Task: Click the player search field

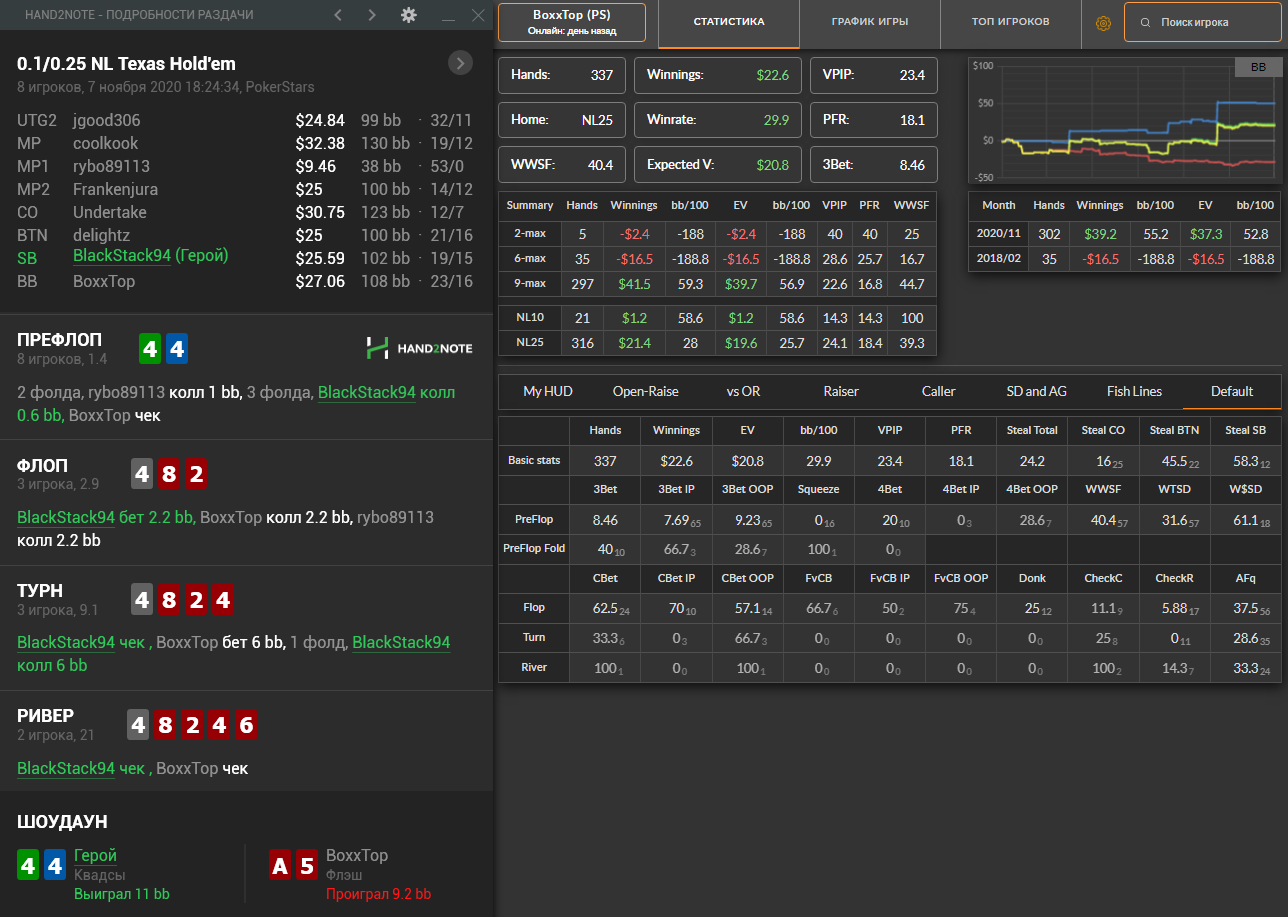Action: click(x=1202, y=22)
